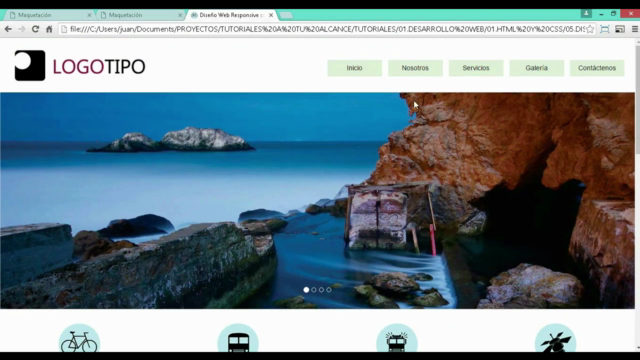Close the second Maquetación tab
Image resolution: width=640 pixels, height=360 pixels.
coord(180,15)
